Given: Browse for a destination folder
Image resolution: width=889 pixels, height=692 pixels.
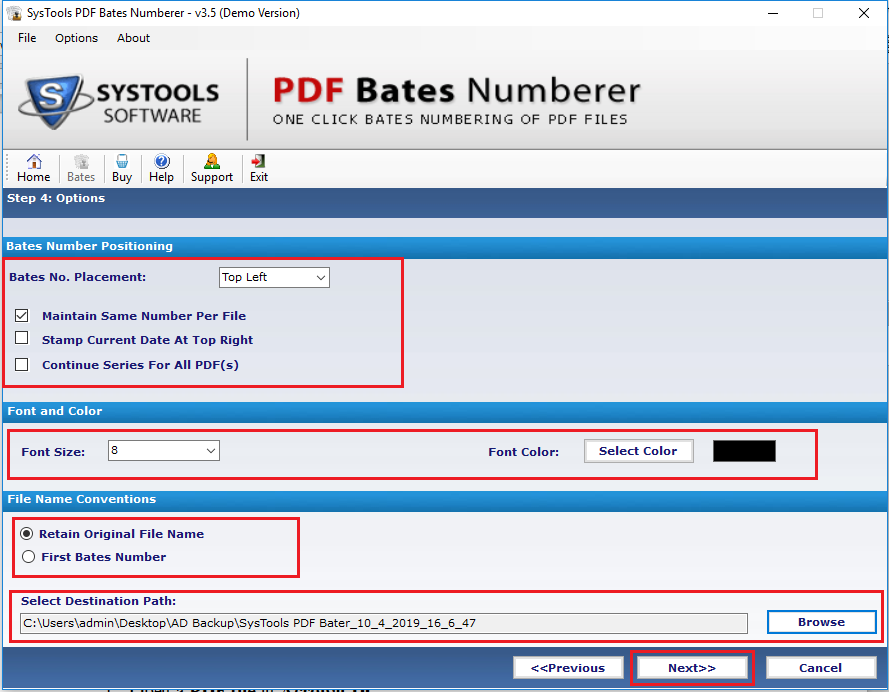Looking at the screenshot, I should [x=822, y=622].
